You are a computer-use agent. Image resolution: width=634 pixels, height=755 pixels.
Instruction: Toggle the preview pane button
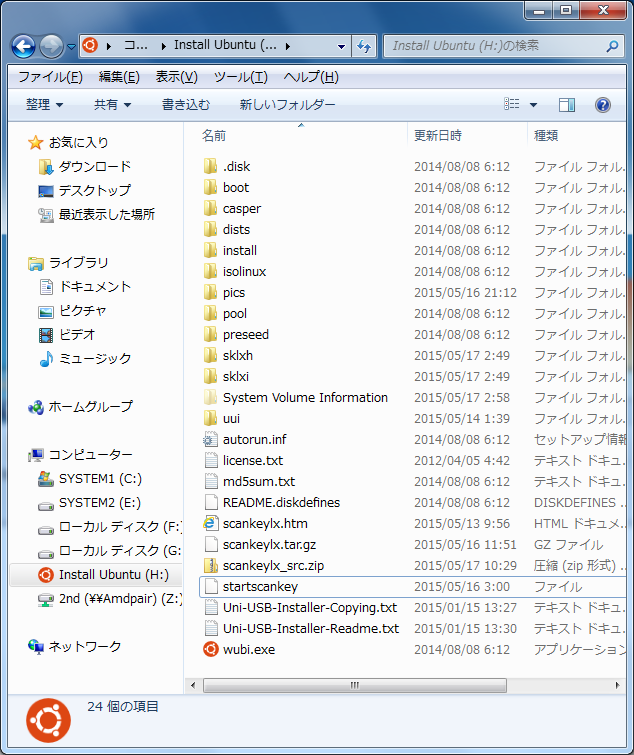[567, 104]
